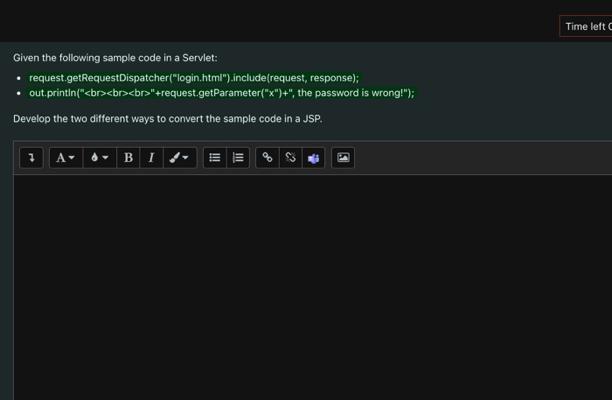This screenshot has width=612, height=400.
Task: Click the Microsoft Teams meeting icon
Action: pos(313,158)
